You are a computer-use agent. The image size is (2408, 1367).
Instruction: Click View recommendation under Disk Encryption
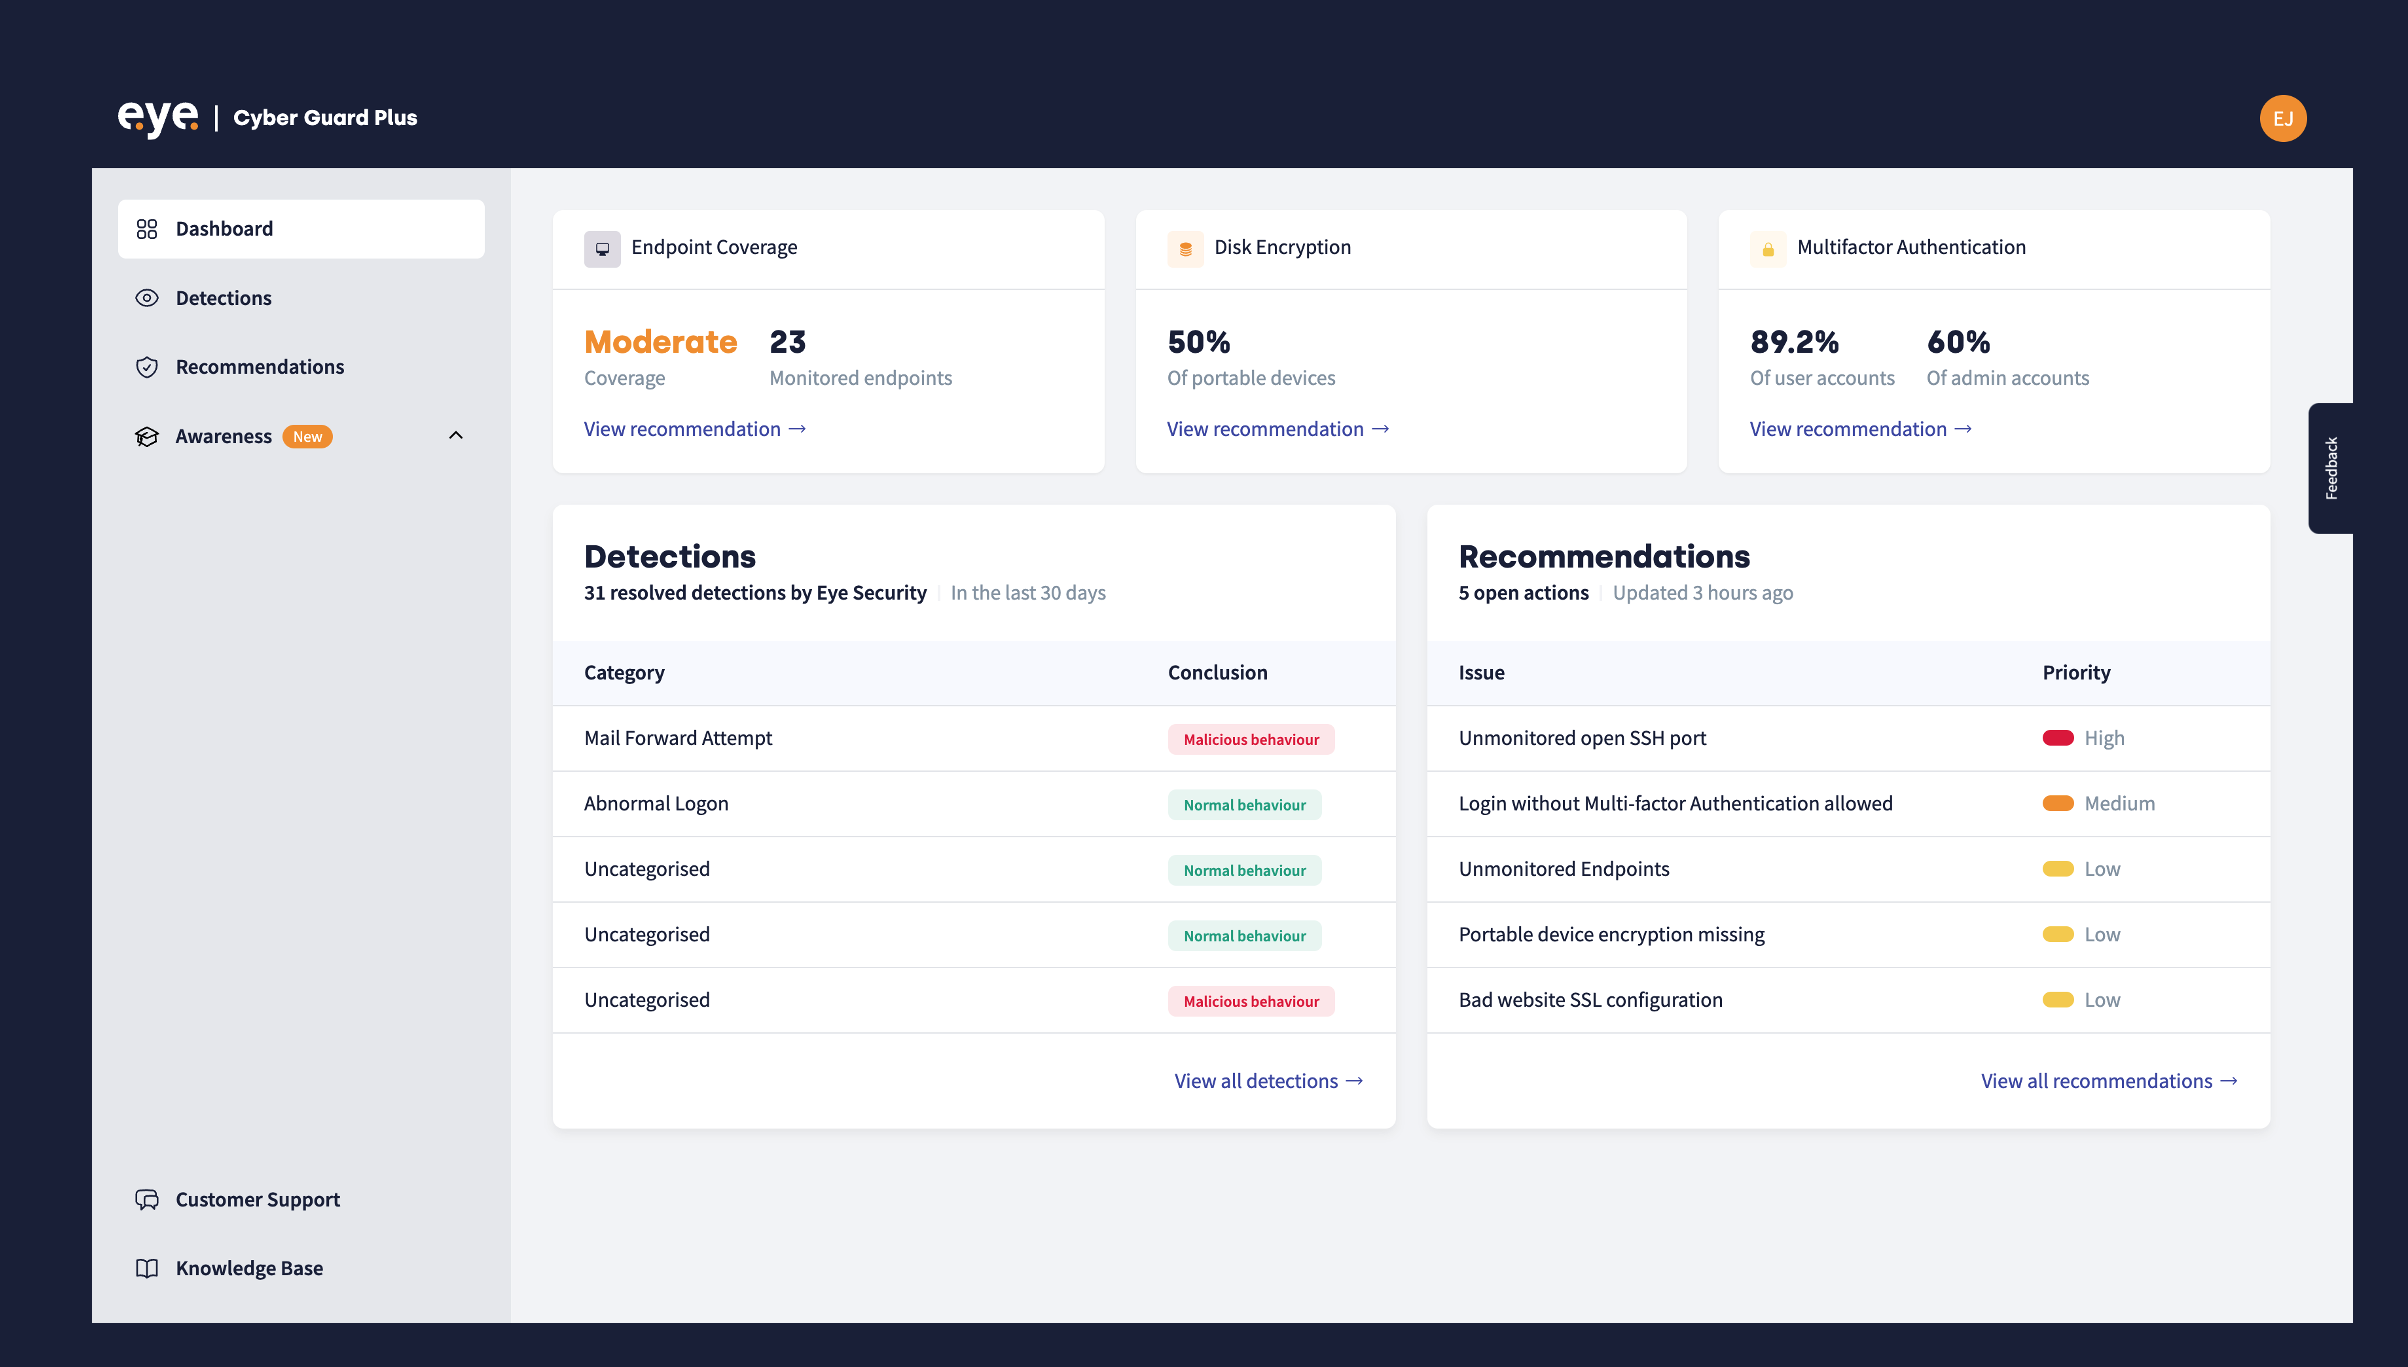[1277, 429]
